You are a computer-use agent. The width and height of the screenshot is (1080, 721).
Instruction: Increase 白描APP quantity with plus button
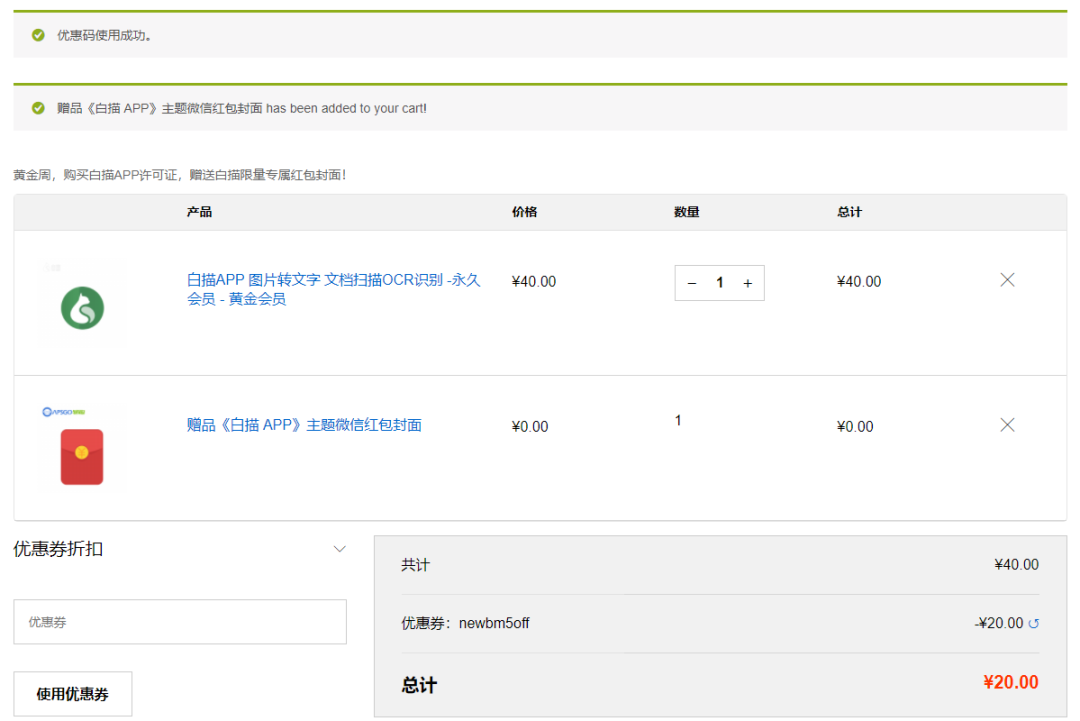747,283
